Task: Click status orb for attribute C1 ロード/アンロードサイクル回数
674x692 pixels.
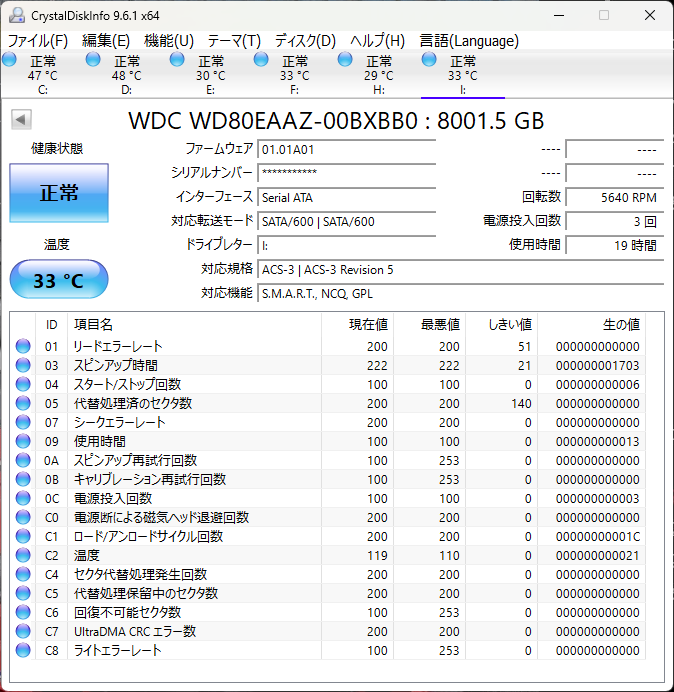Action: 23,536
